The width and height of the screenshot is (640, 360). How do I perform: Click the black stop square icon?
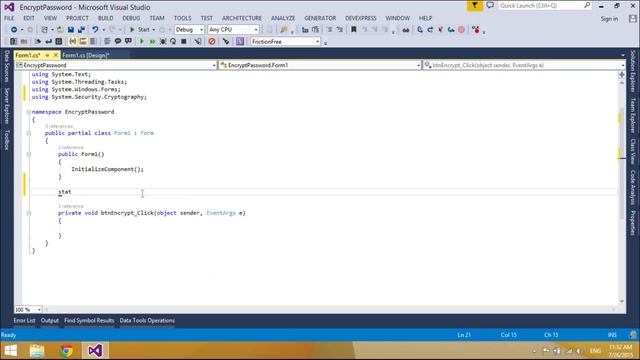point(184,41)
